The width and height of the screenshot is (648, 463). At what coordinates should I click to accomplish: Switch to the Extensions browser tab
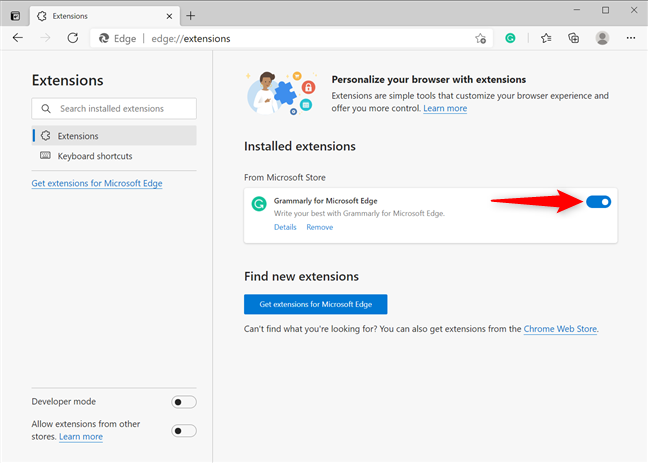tap(105, 16)
